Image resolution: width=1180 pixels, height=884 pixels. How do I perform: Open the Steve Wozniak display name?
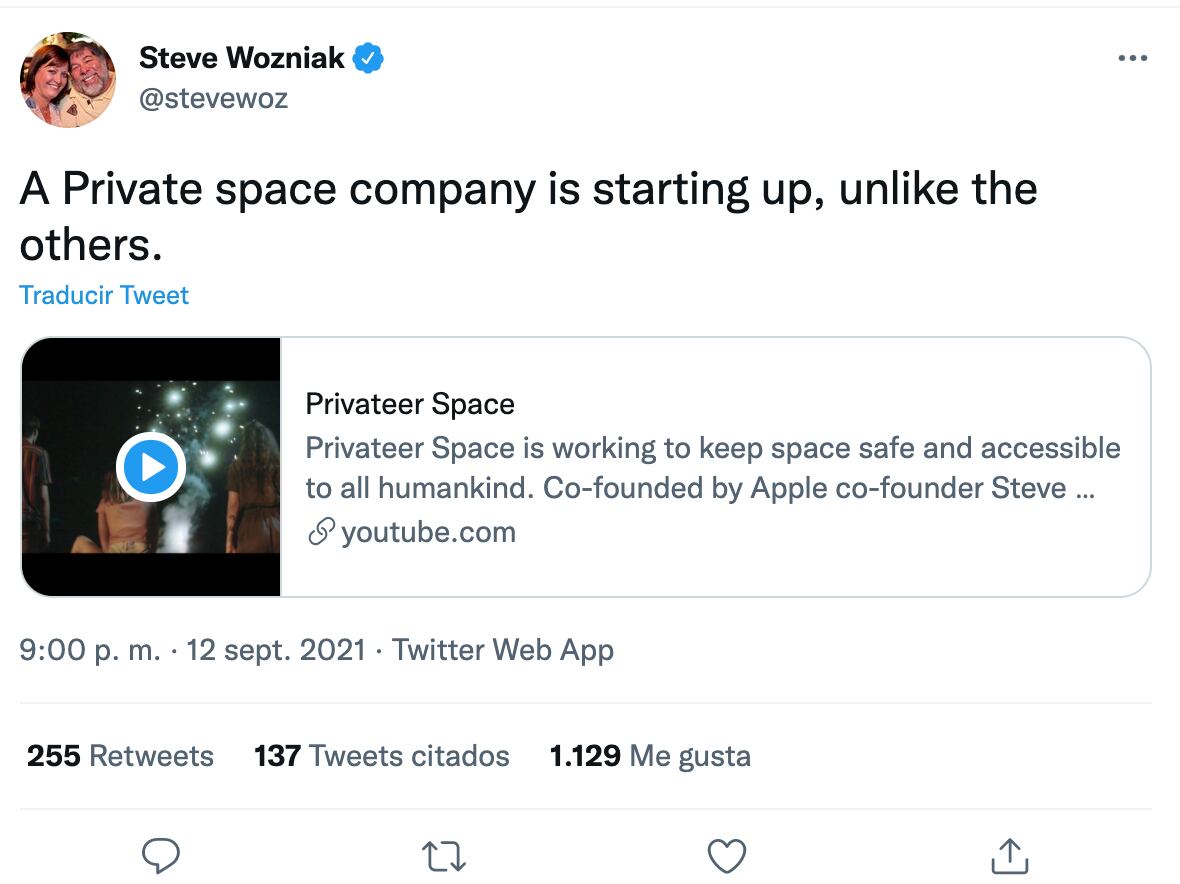pyautogui.click(x=241, y=59)
